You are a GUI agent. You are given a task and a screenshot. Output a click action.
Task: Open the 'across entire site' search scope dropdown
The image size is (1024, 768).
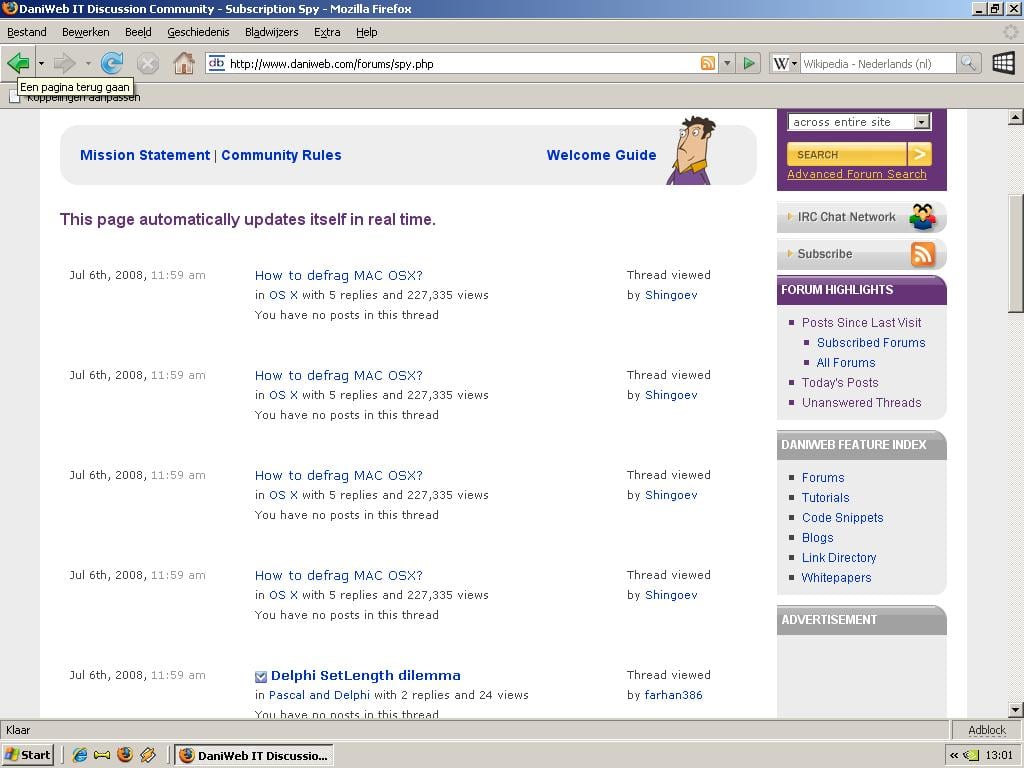pos(921,122)
